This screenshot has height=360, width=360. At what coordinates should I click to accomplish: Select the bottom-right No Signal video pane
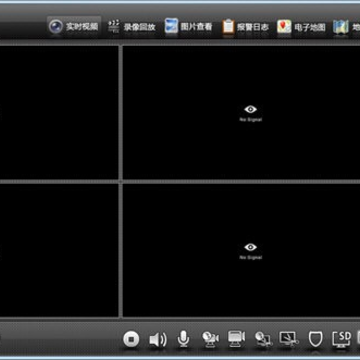pos(242,250)
